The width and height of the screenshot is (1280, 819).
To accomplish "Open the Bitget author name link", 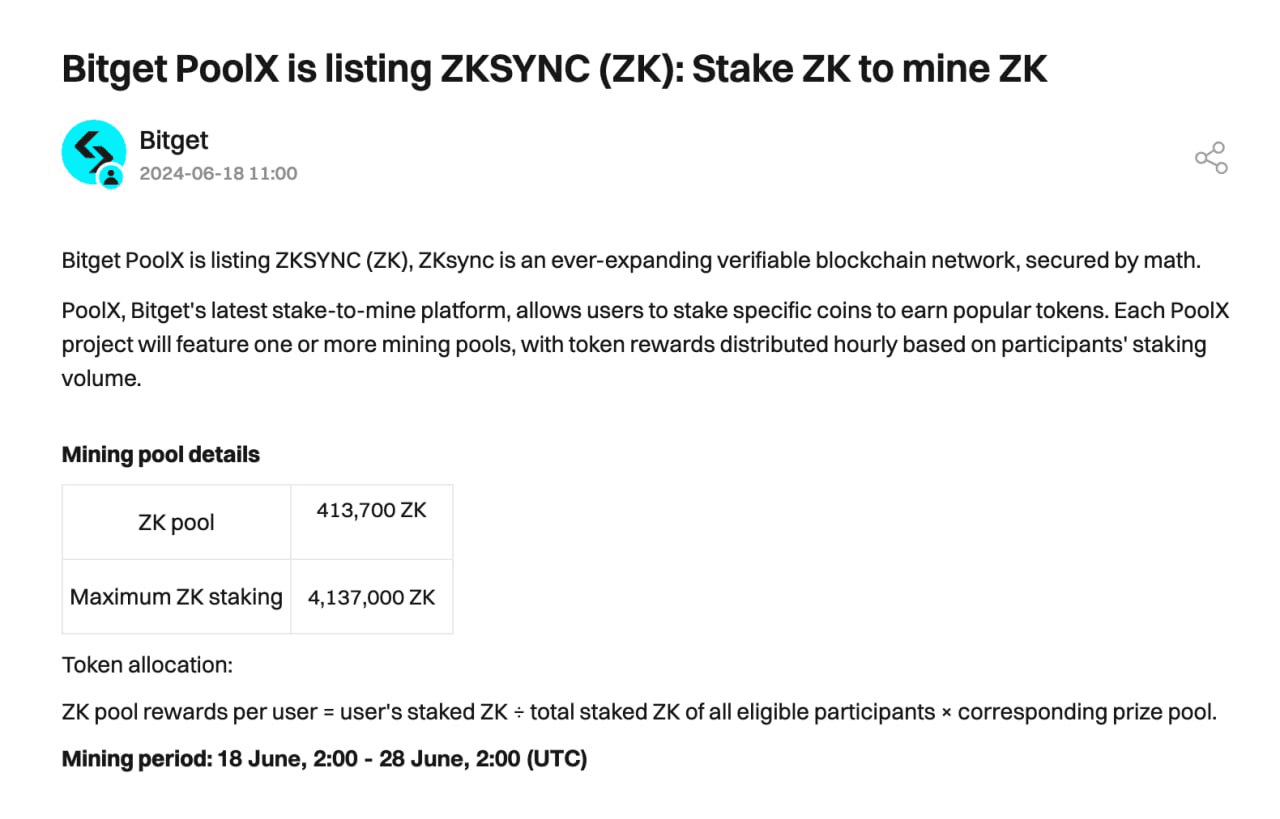I will point(174,140).
